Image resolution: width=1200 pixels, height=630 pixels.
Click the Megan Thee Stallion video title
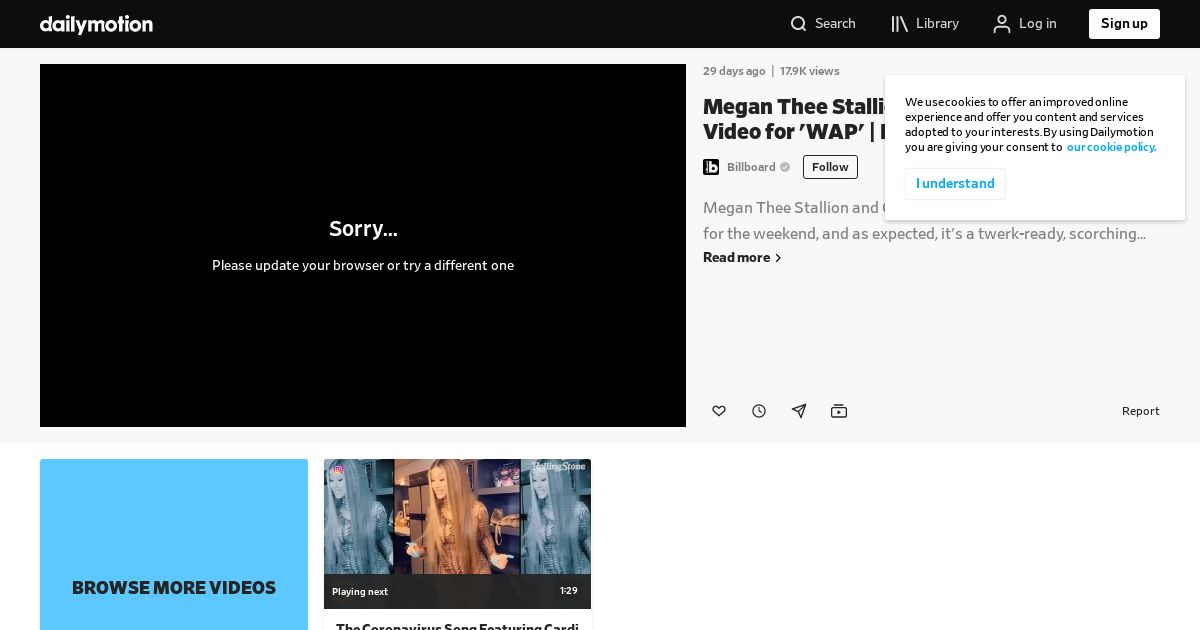[796, 119]
